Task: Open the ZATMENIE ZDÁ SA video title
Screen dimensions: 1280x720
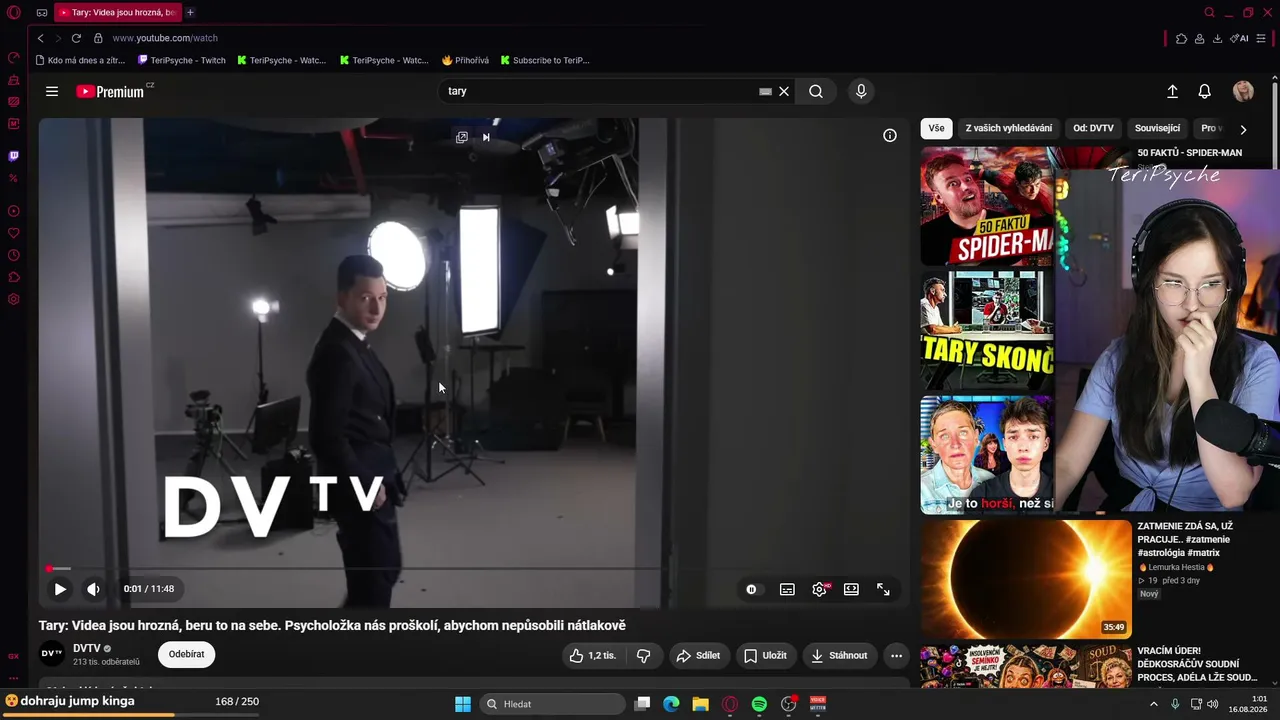Action: pyautogui.click(x=1185, y=540)
